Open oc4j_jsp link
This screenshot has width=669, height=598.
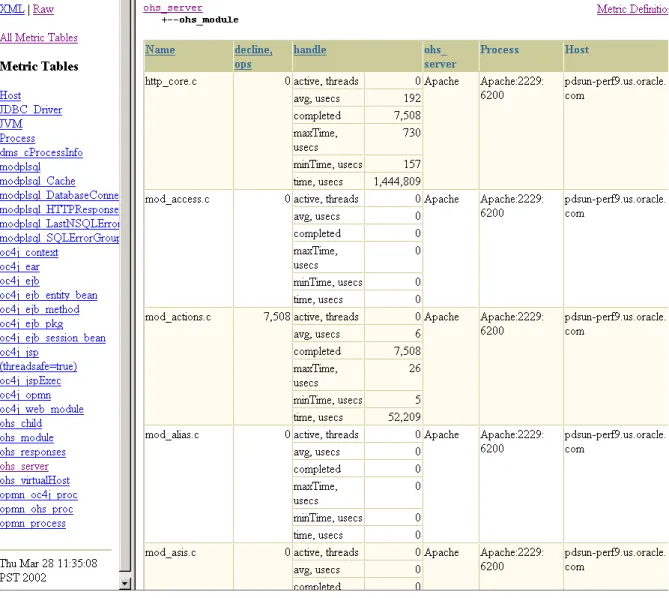(19, 352)
